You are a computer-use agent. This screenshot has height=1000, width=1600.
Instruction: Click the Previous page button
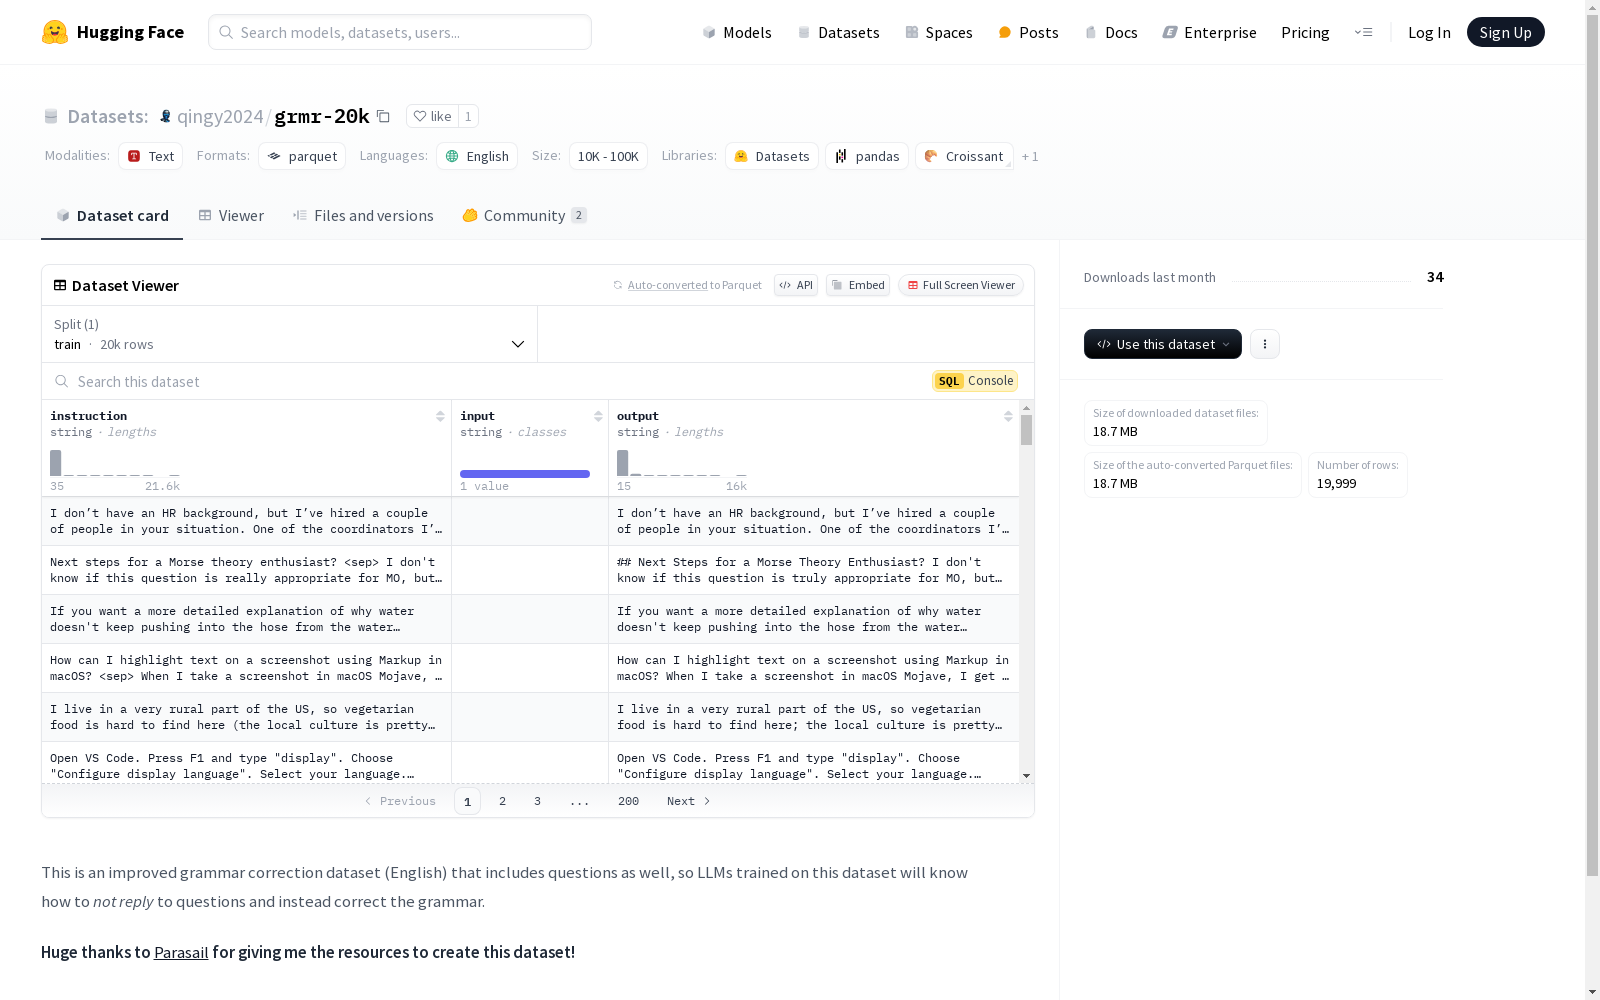400,801
